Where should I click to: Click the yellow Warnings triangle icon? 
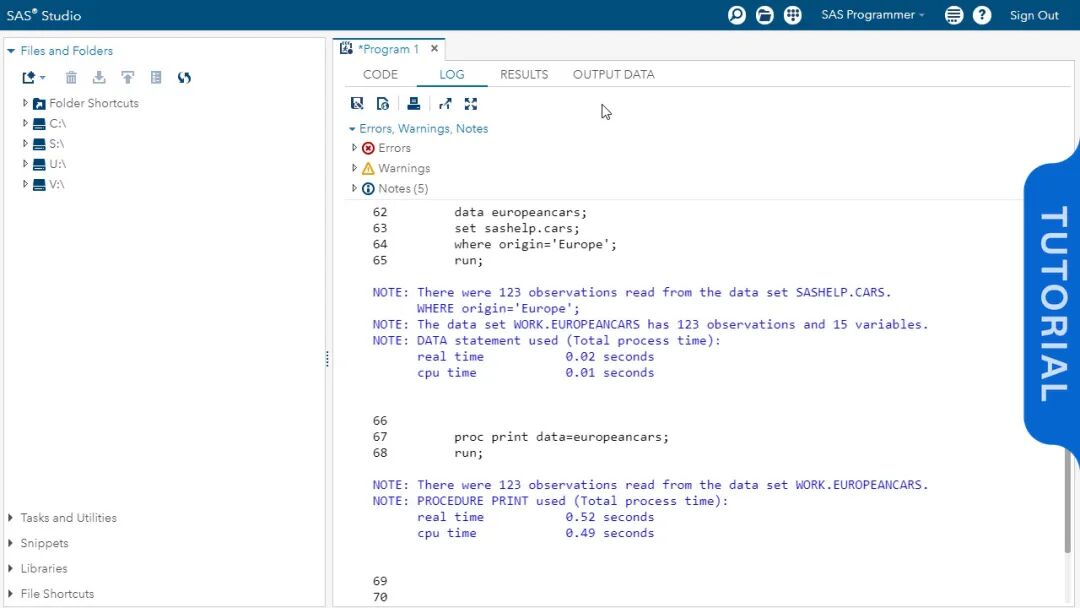368,168
